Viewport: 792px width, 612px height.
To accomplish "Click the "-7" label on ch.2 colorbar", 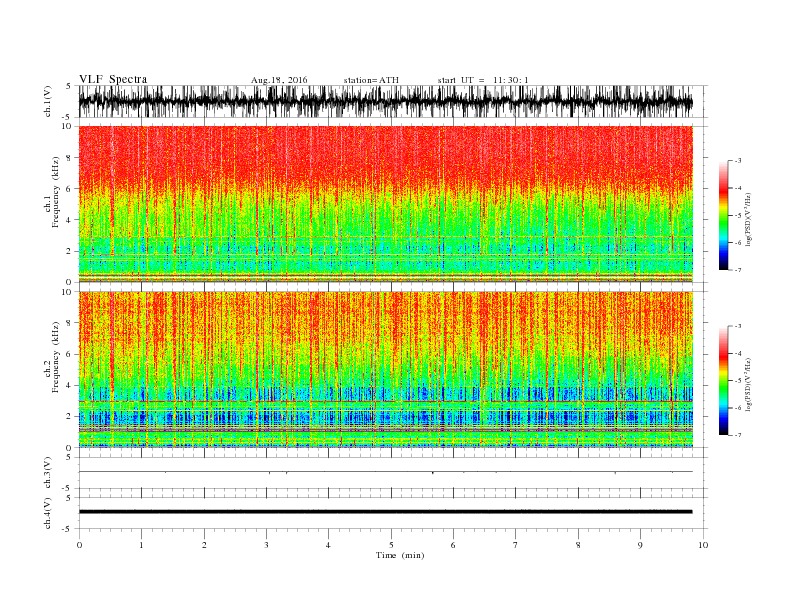I will tap(737, 435).
